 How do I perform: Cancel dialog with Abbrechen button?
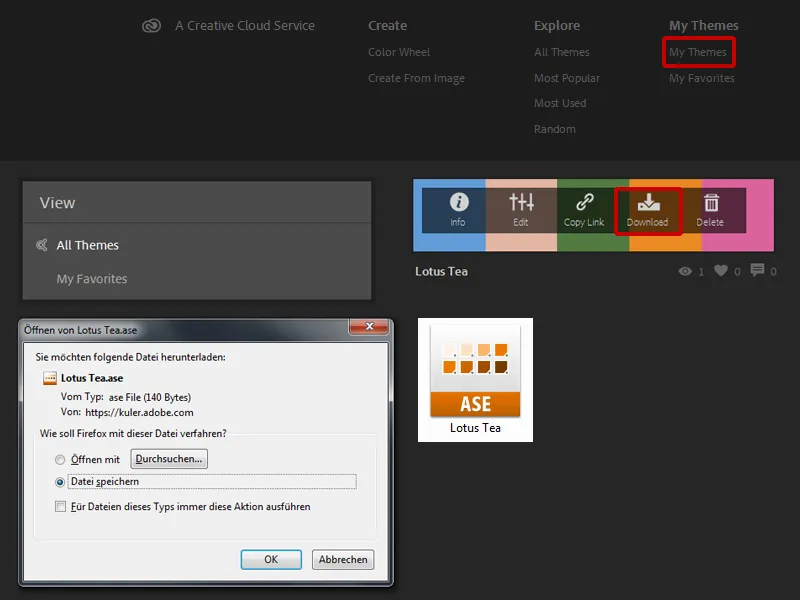[x=343, y=559]
